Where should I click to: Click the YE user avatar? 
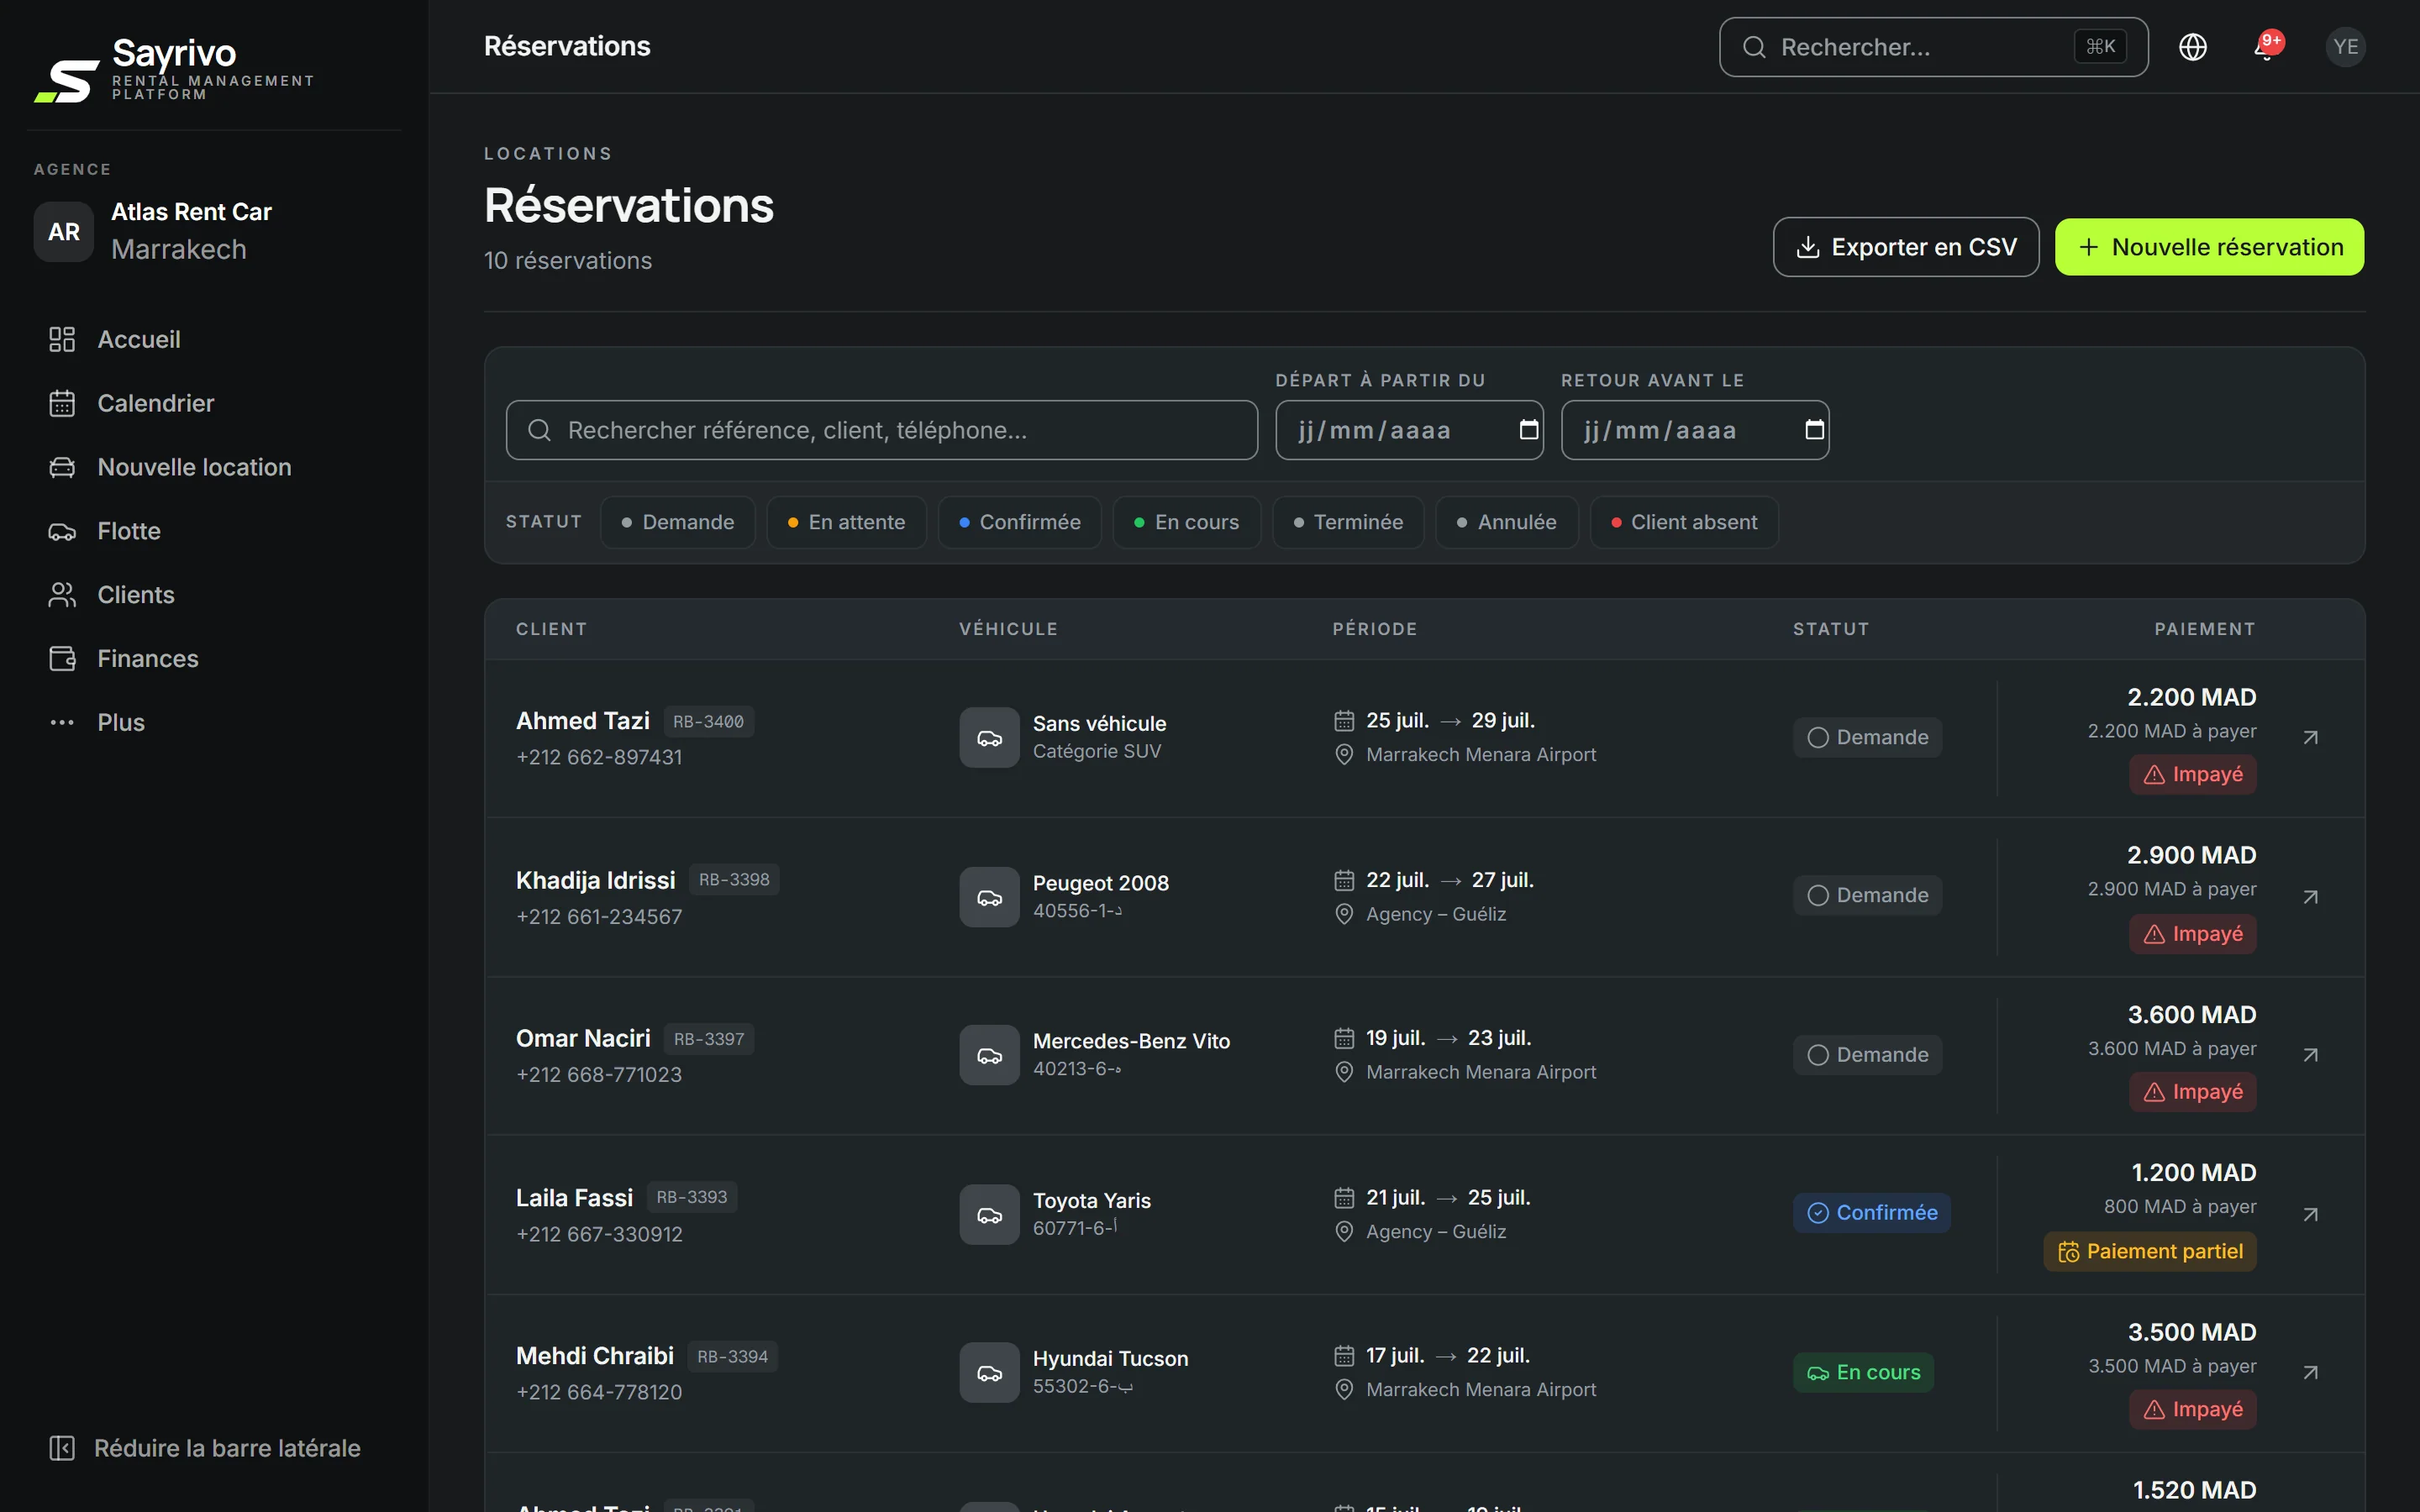coord(2345,47)
